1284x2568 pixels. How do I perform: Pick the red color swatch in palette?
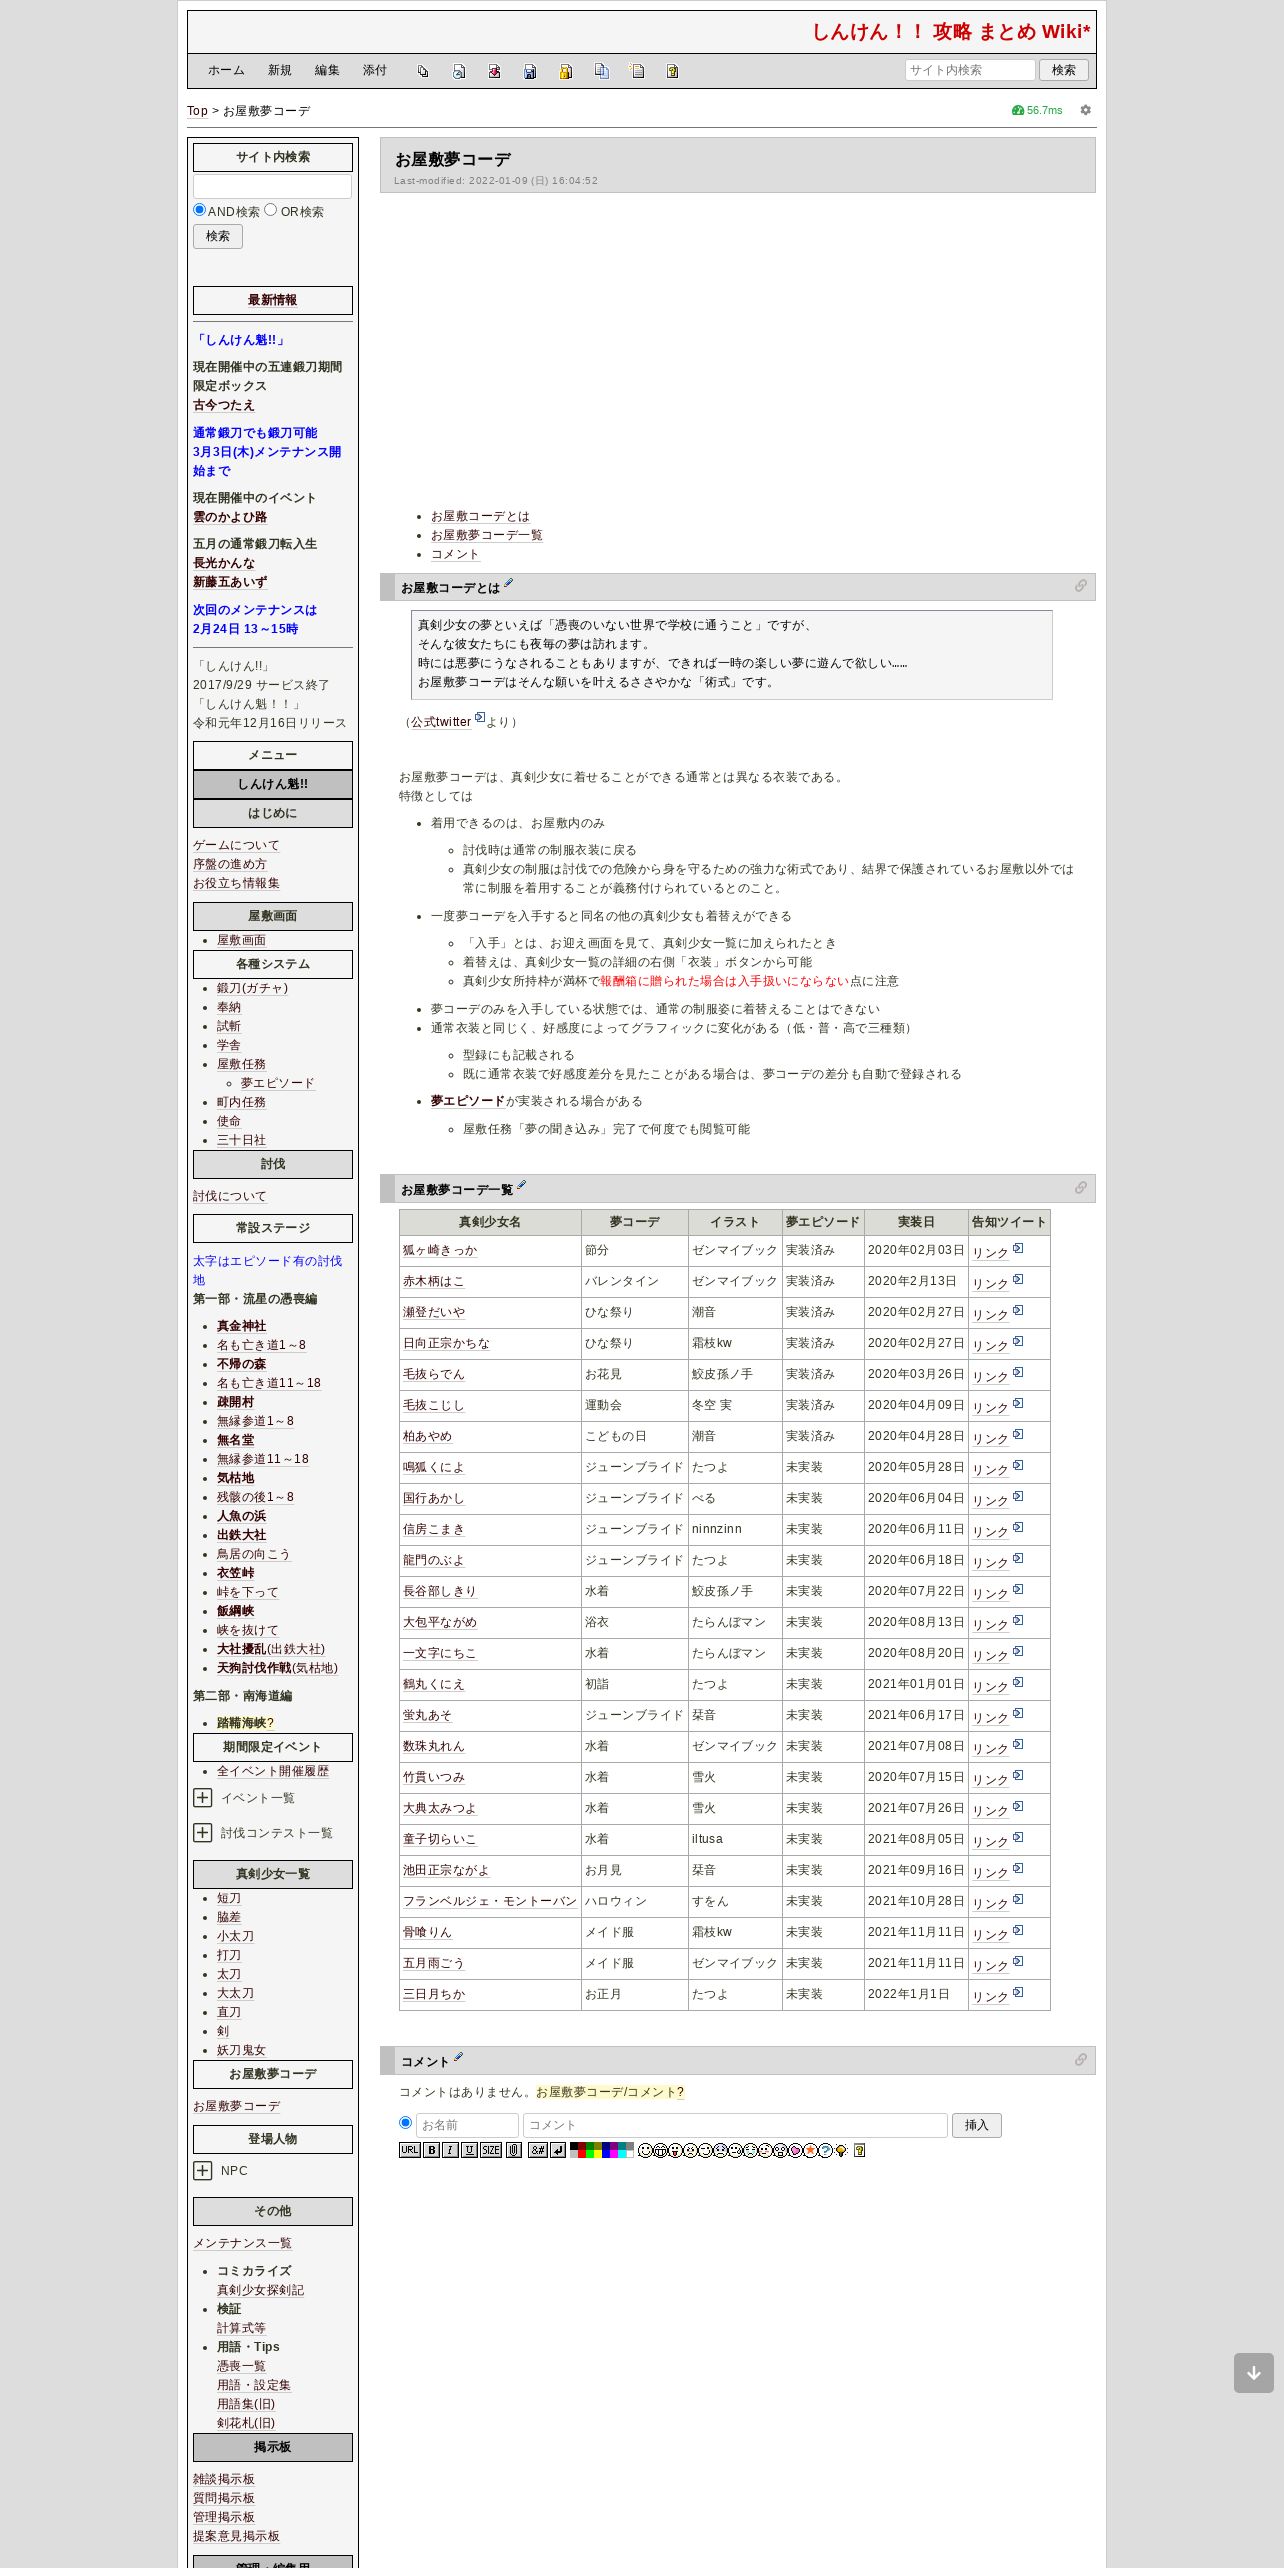click(582, 2154)
